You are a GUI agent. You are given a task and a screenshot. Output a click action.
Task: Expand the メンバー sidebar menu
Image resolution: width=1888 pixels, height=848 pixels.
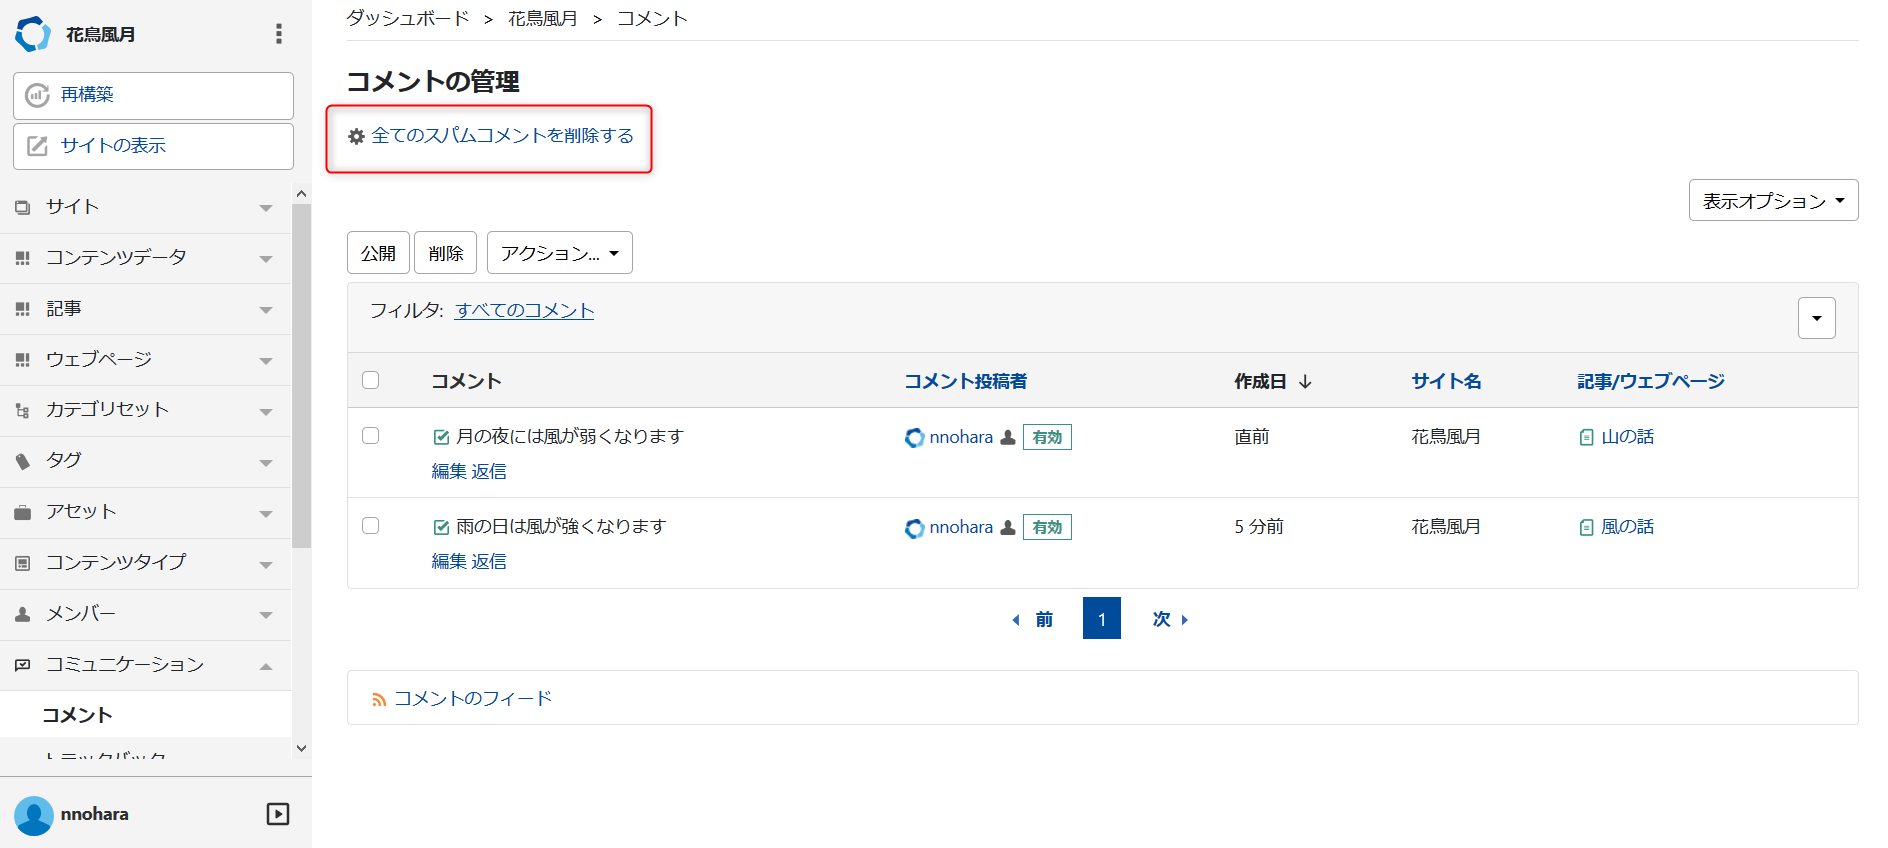(x=266, y=615)
